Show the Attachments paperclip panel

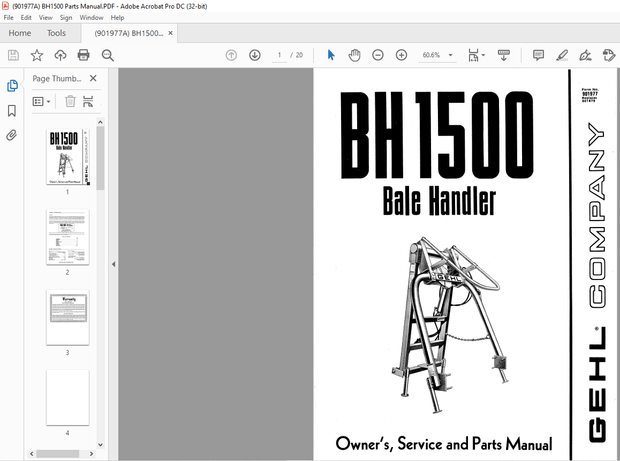pos(12,135)
